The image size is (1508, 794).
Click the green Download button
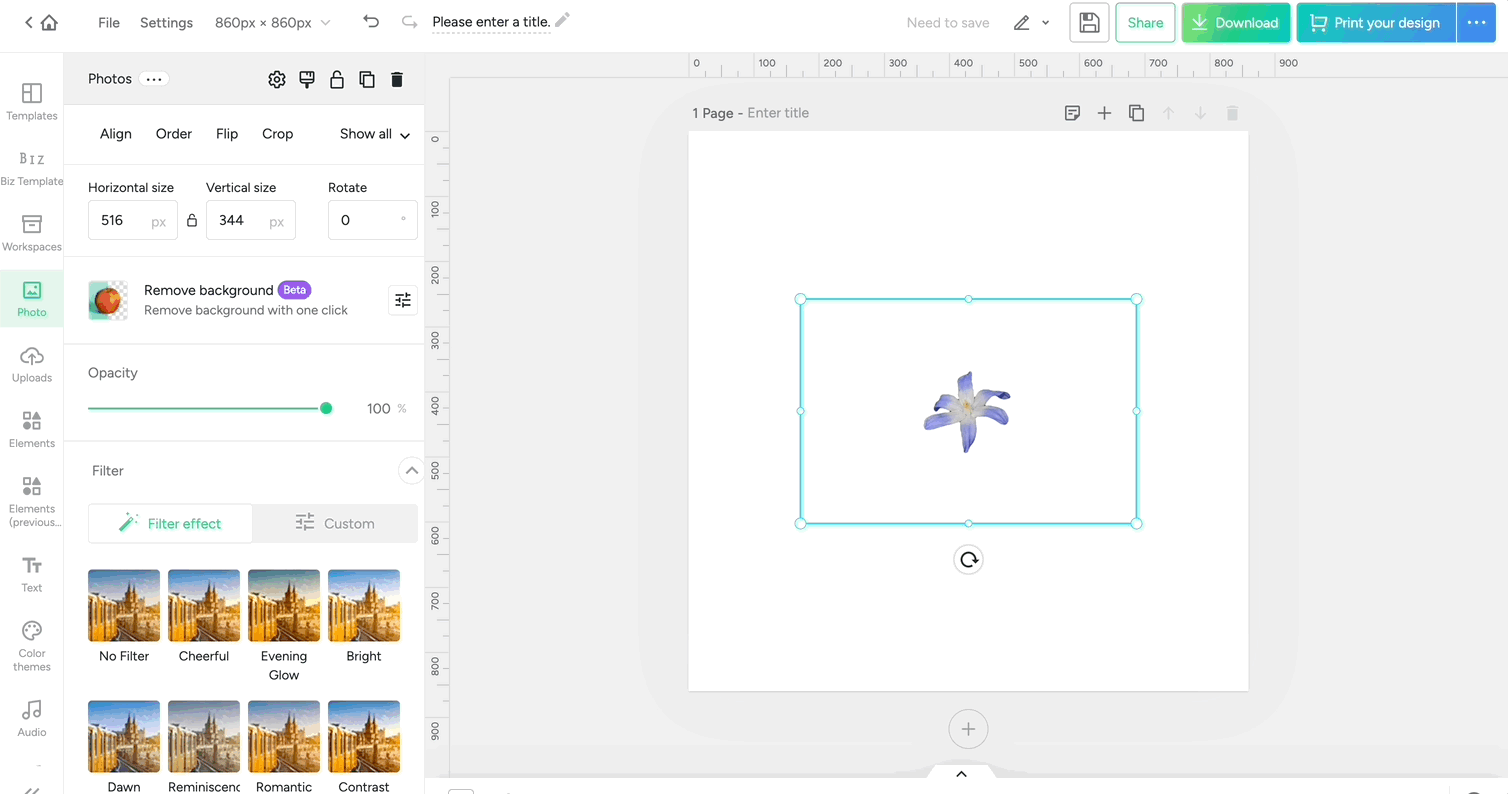(x=1236, y=22)
